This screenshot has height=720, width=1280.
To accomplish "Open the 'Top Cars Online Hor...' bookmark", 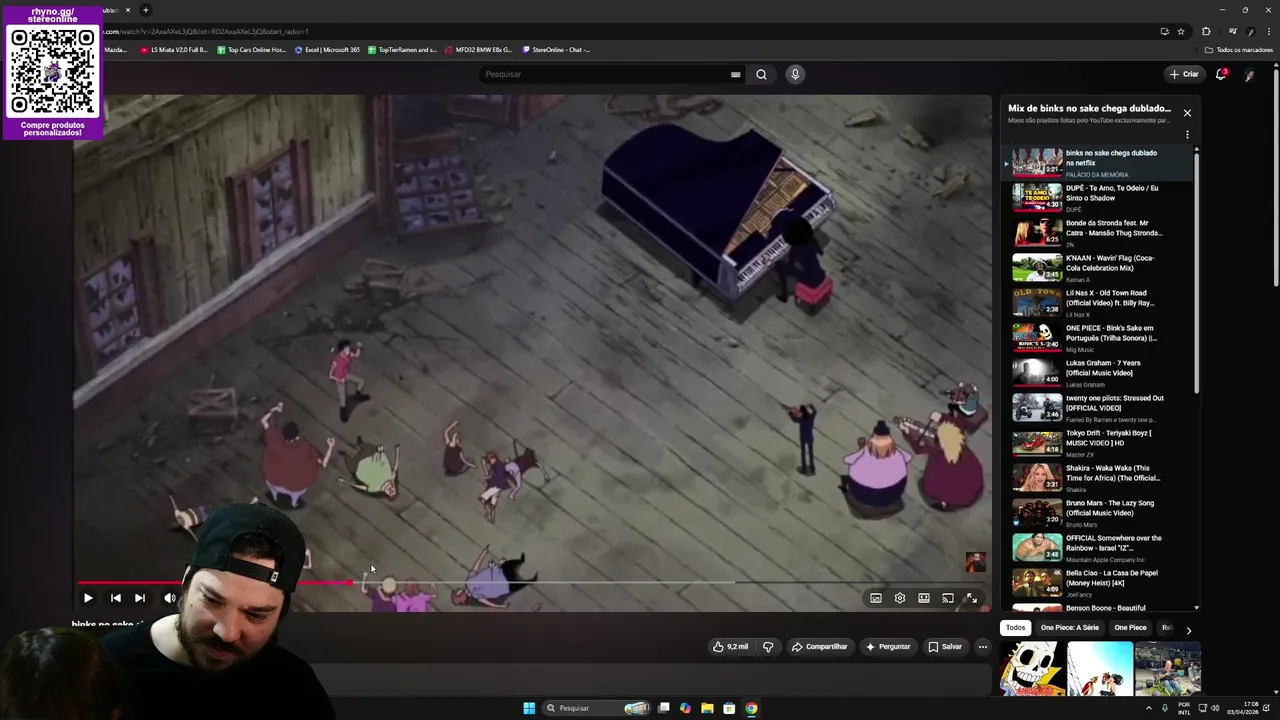I will click(x=251, y=50).
